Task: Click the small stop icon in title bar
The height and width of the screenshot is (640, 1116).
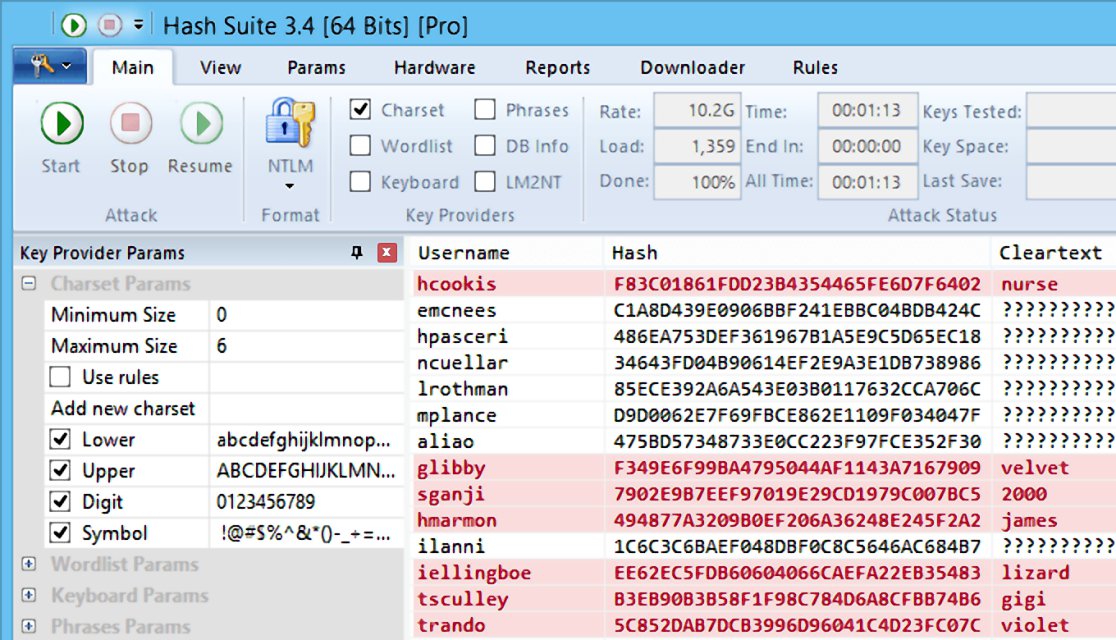Action: pyautogui.click(x=109, y=24)
